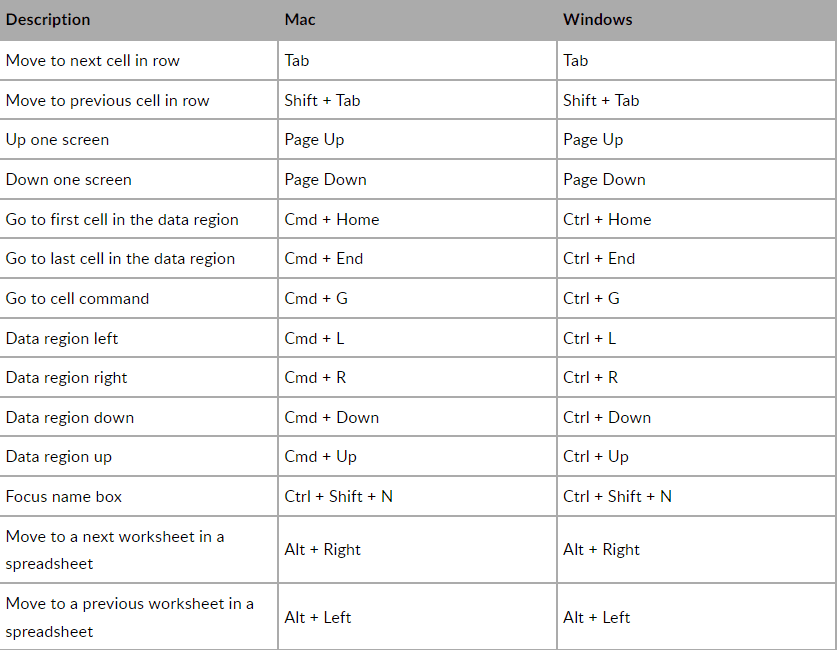The image size is (837, 650).
Task: Click the Mac 'Shift + Tab' cell
Action: (322, 100)
